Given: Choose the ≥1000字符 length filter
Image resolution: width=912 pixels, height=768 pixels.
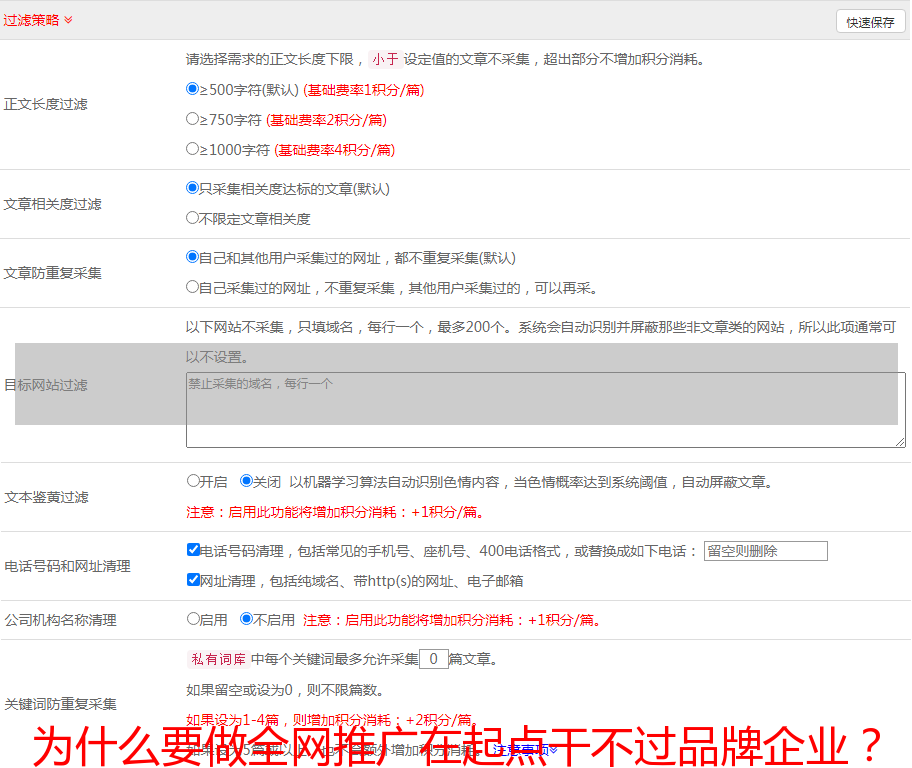Looking at the screenshot, I should coord(193,149).
